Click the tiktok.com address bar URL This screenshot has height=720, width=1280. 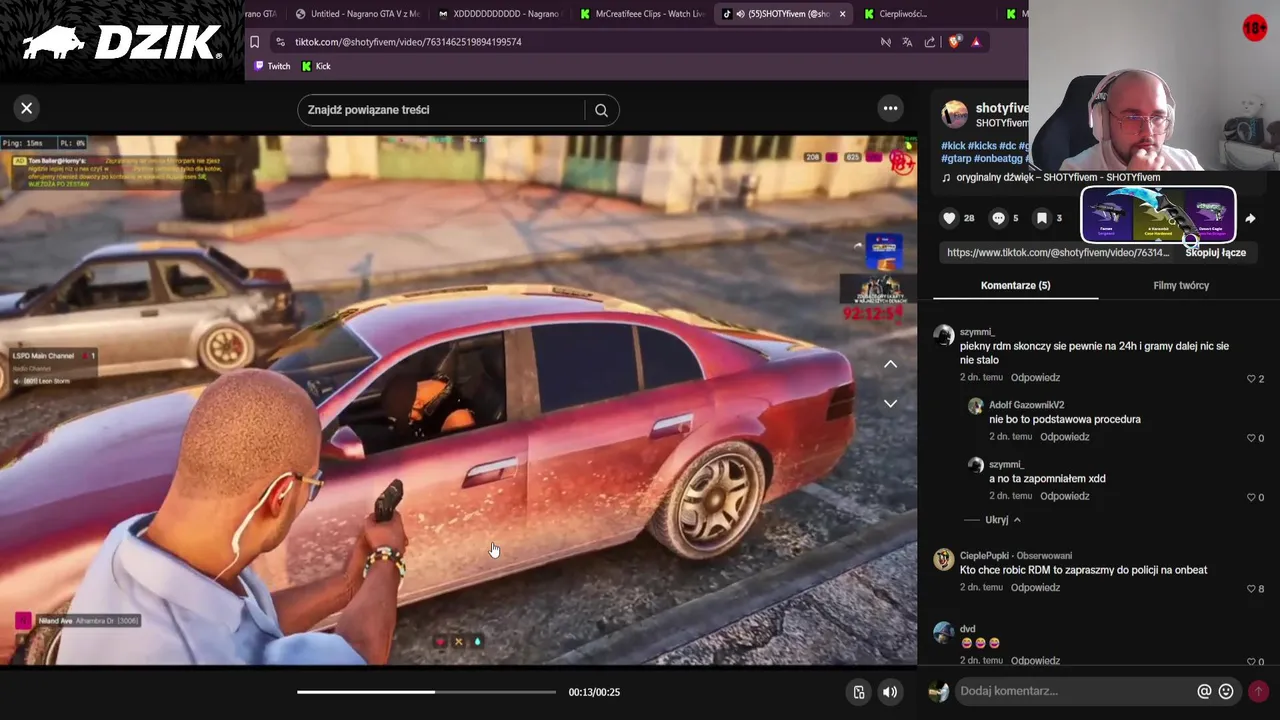[408, 42]
